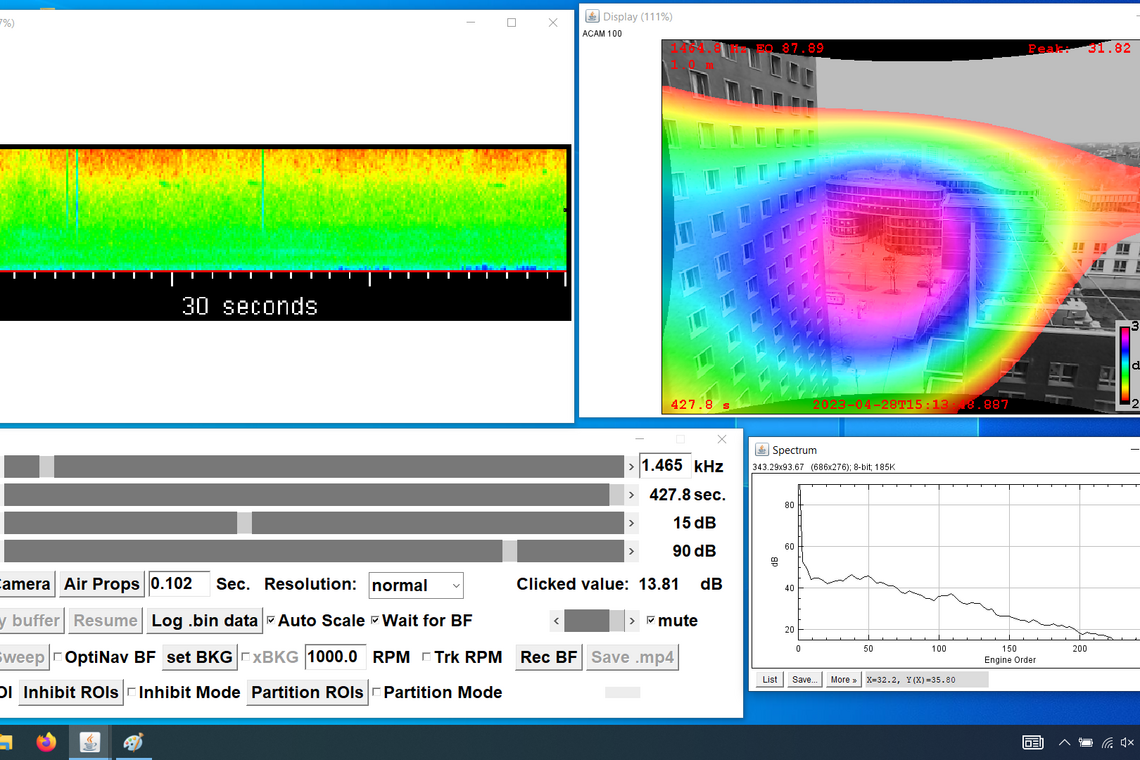Click the List button in Spectrum window

(770, 680)
